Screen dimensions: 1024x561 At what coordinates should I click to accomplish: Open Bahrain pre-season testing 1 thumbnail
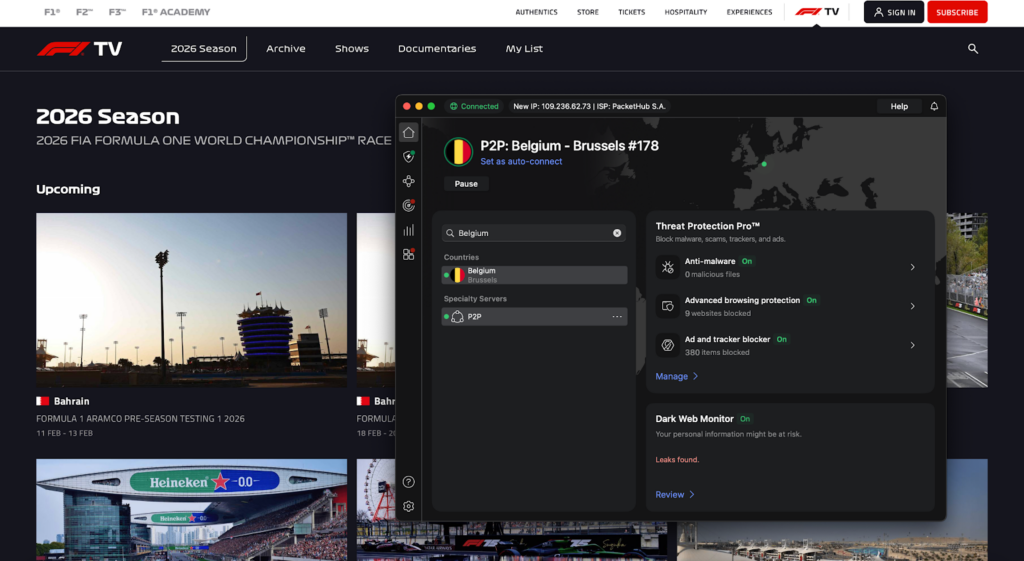(191, 300)
